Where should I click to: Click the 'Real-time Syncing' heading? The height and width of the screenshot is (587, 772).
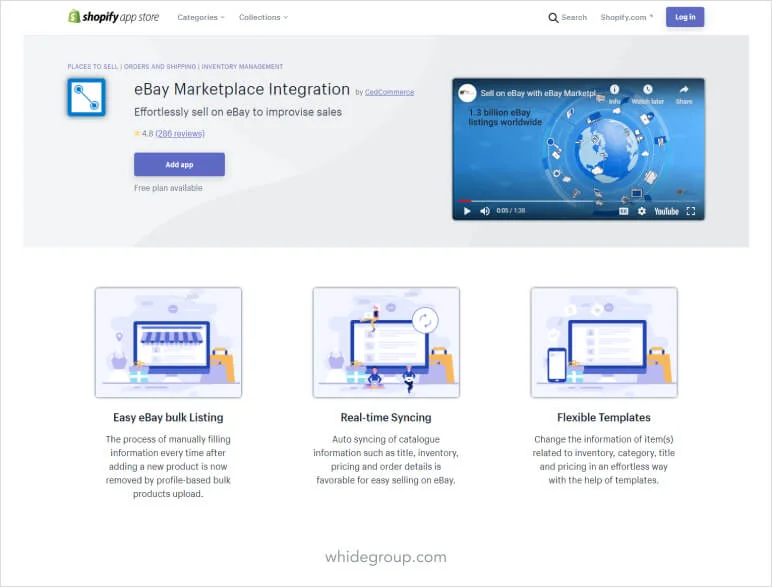(x=386, y=418)
